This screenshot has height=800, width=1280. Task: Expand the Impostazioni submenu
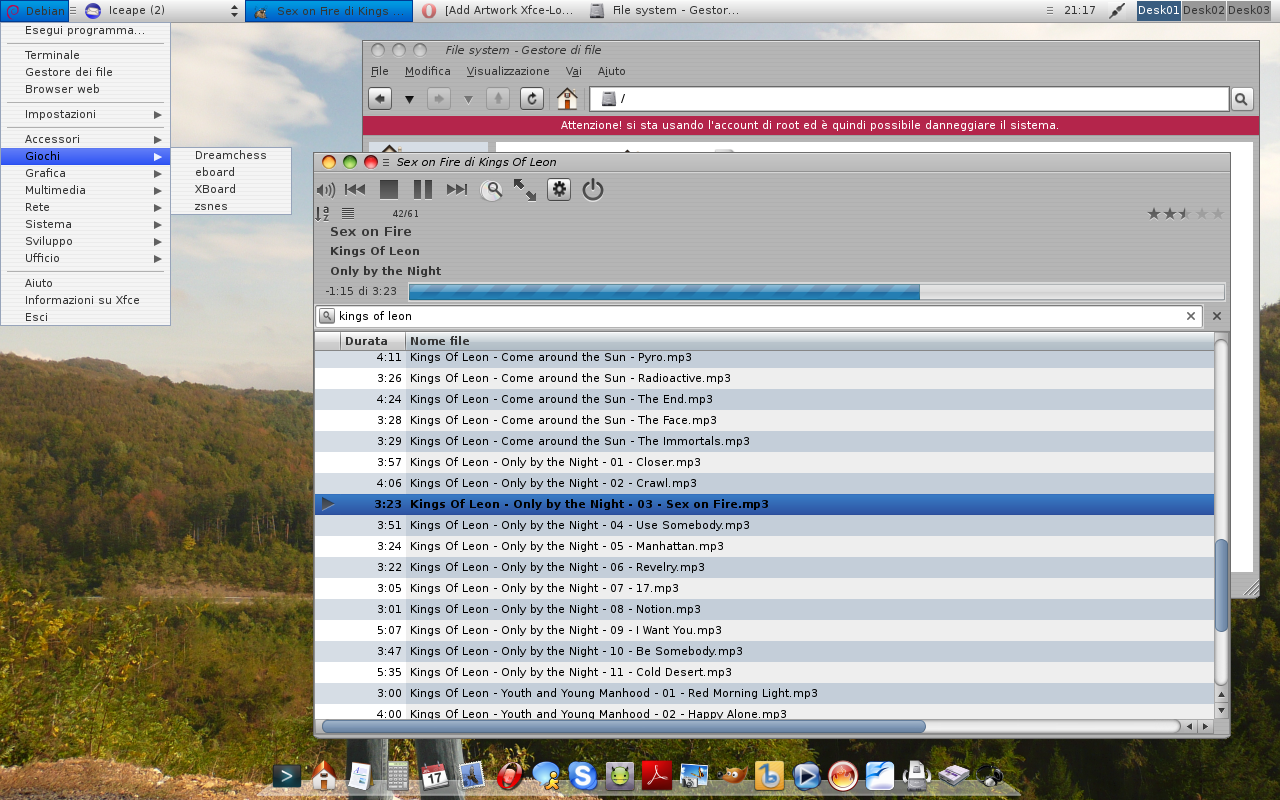click(85, 114)
